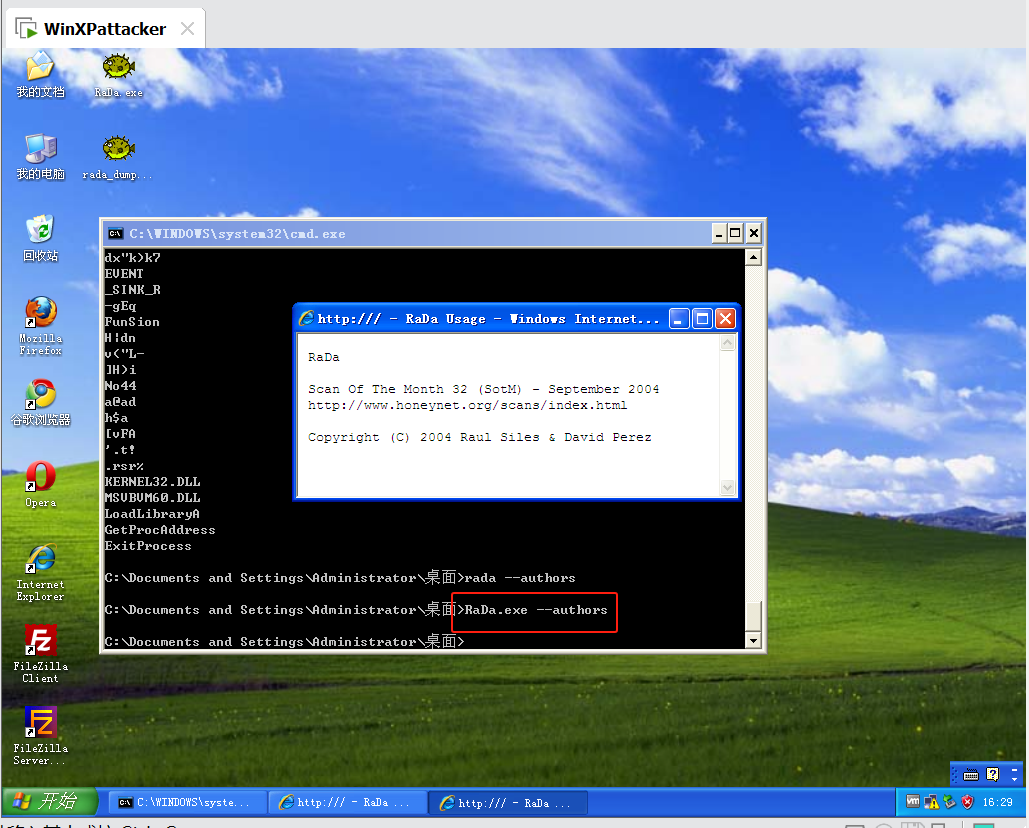
Task: Click the VMware Tools tray icon
Action: (x=913, y=801)
